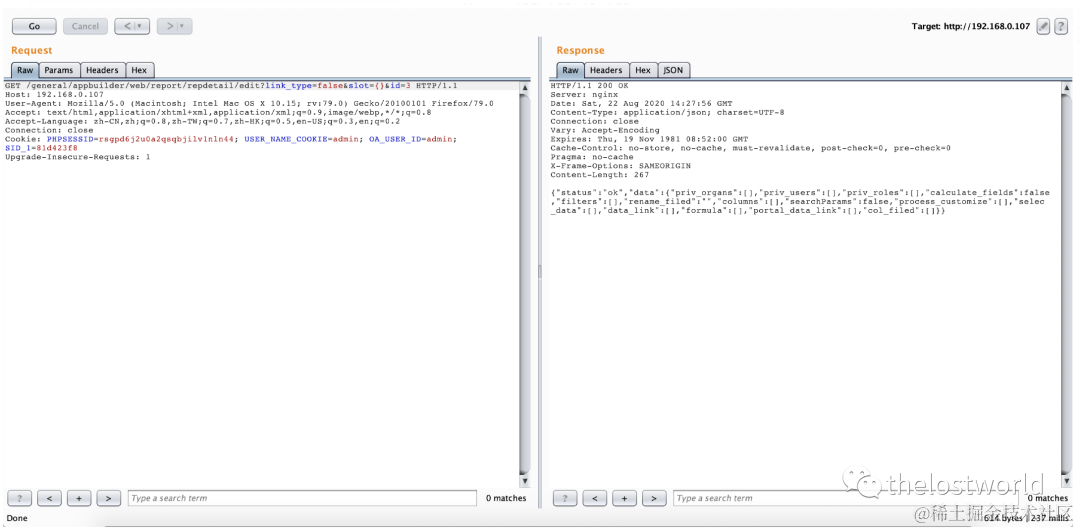The image size is (1080, 530).
Task: Click the SID_1=81d423f8 cookie text
Action: click(41, 148)
